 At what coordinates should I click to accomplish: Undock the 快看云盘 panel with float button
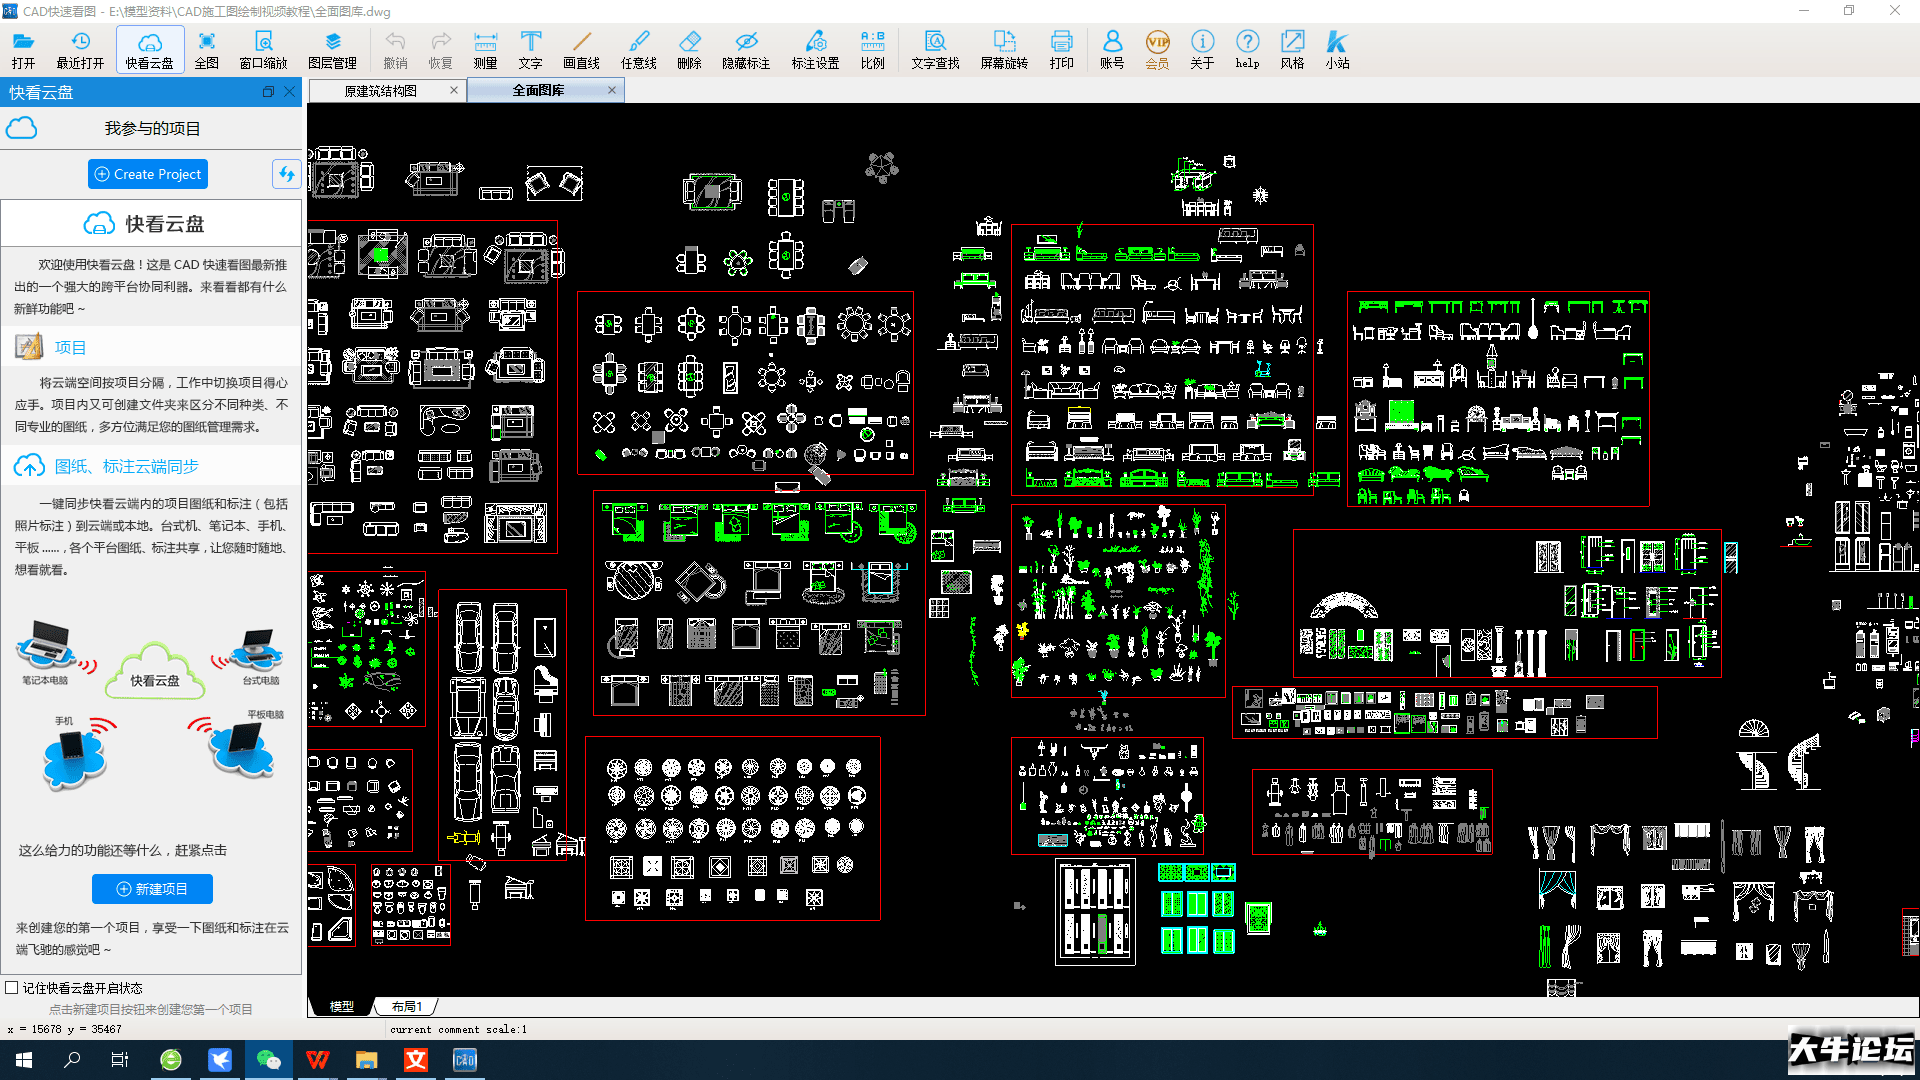click(x=268, y=92)
